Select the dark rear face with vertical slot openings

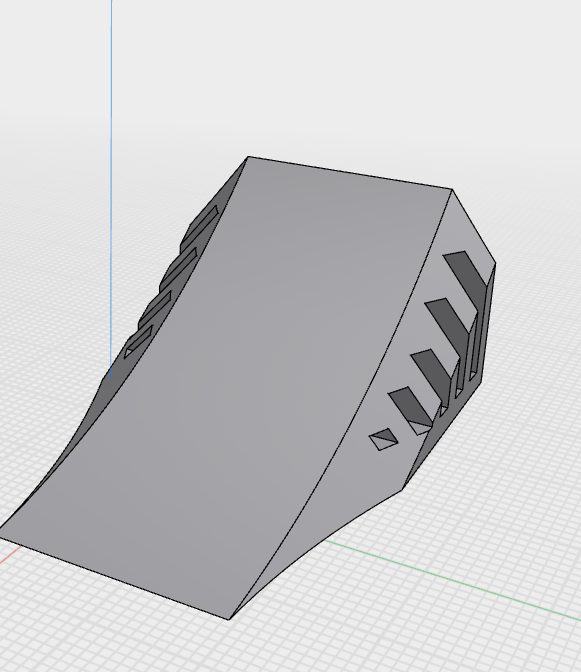tap(467, 369)
